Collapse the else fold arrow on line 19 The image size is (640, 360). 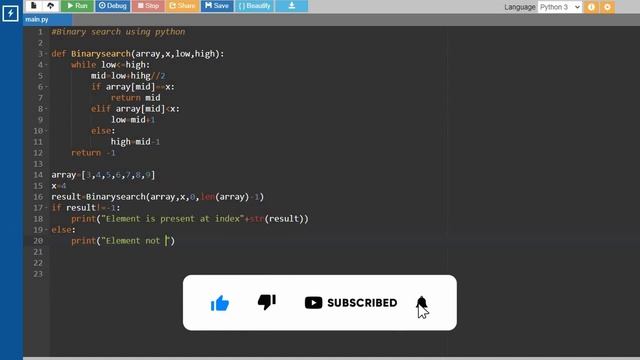coord(46,230)
